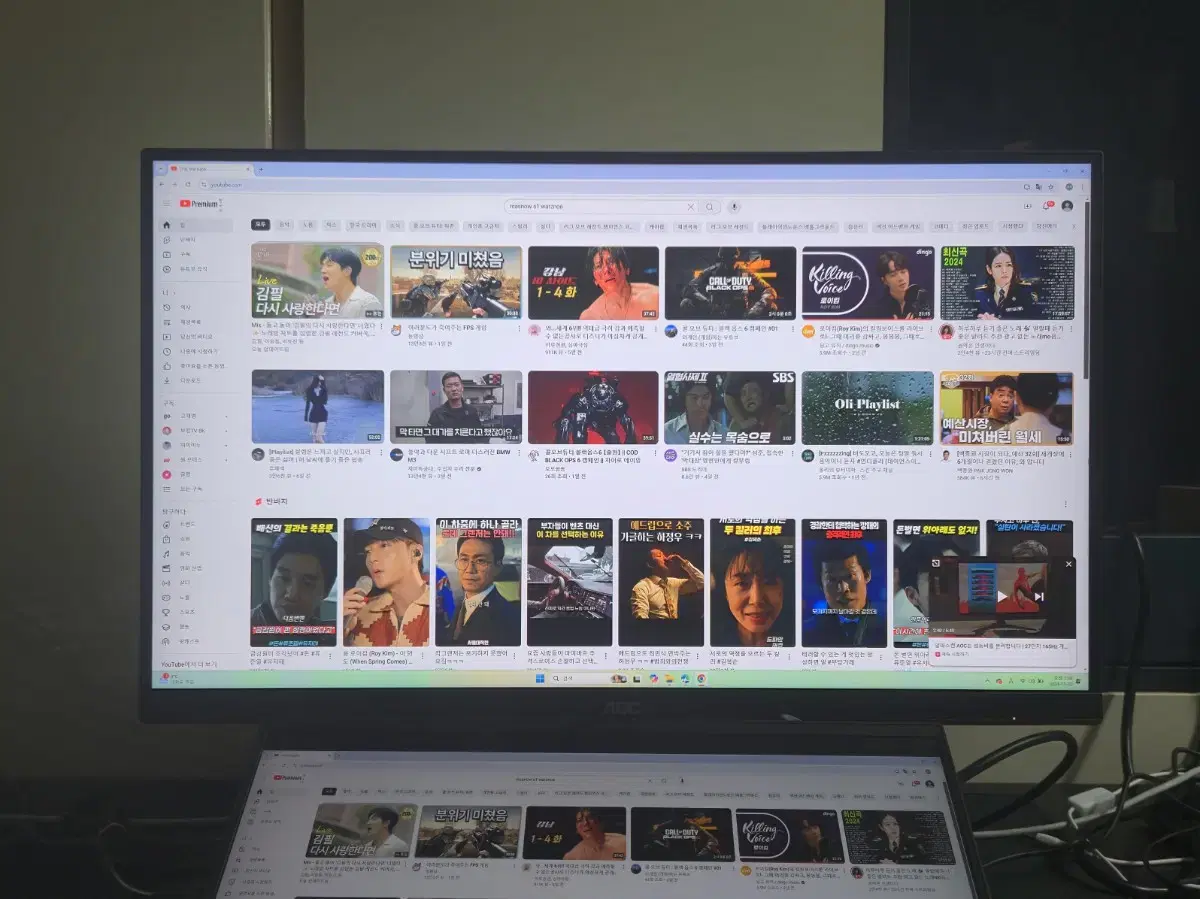Open Watch Later in the sidebar
The height and width of the screenshot is (899, 1200).
pos(193,351)
